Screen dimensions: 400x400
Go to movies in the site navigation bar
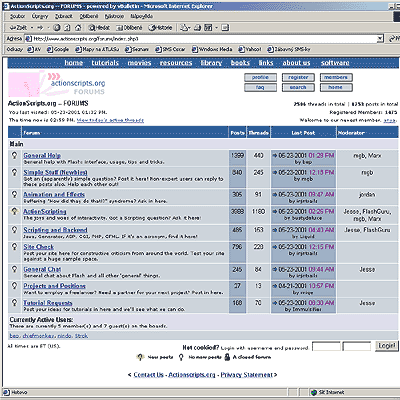click(x=139, y=63)
